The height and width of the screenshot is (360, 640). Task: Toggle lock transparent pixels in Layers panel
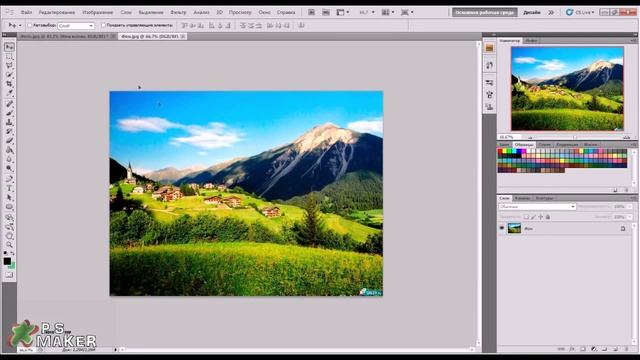point(526,217)
